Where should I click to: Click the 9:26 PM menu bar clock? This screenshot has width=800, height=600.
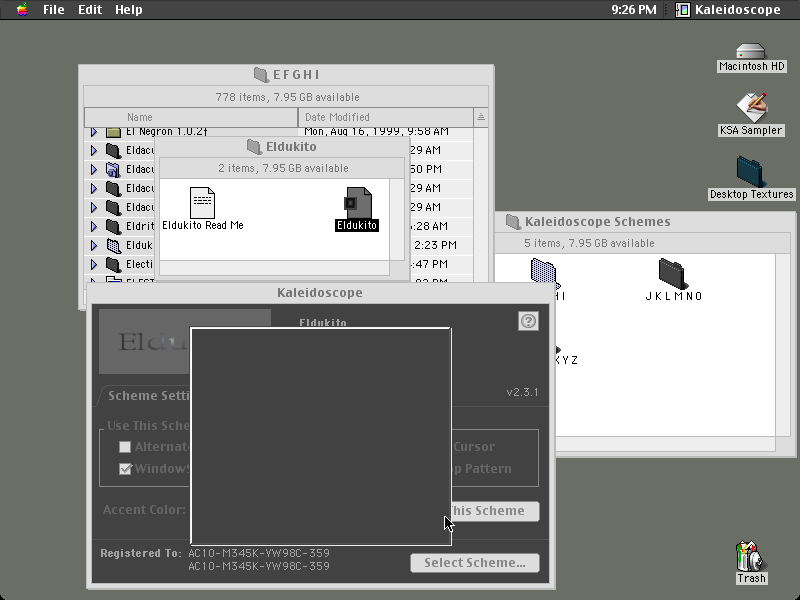tap(634, 10)
